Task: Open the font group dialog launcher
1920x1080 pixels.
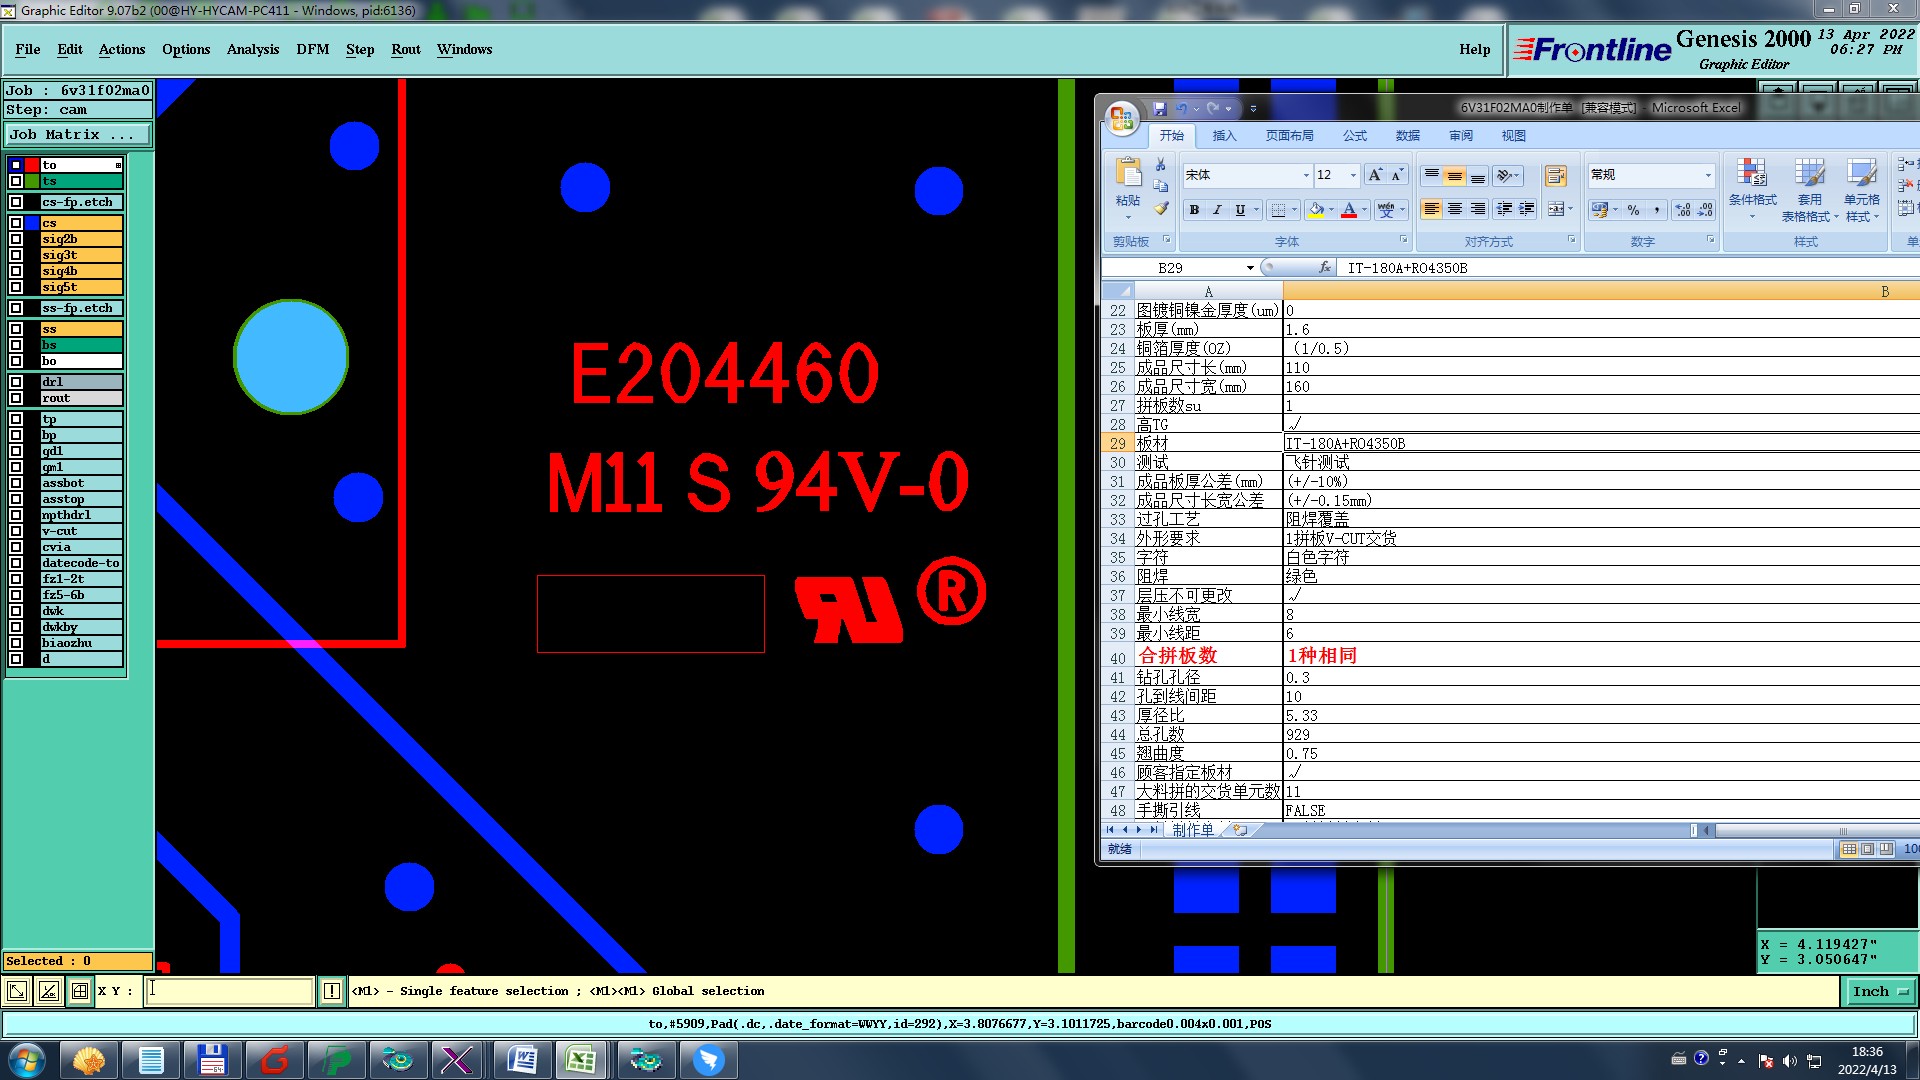Action: click(1403, 240)
